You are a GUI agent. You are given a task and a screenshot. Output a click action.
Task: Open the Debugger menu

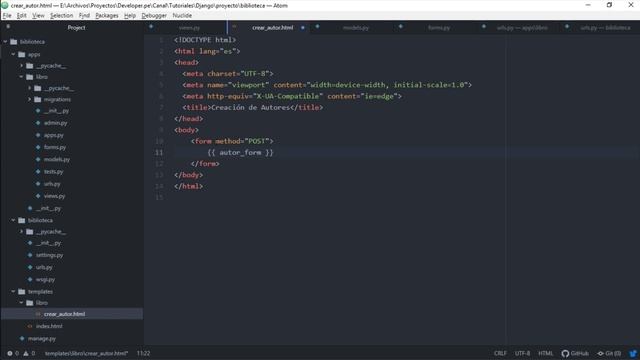coord(154,16)
